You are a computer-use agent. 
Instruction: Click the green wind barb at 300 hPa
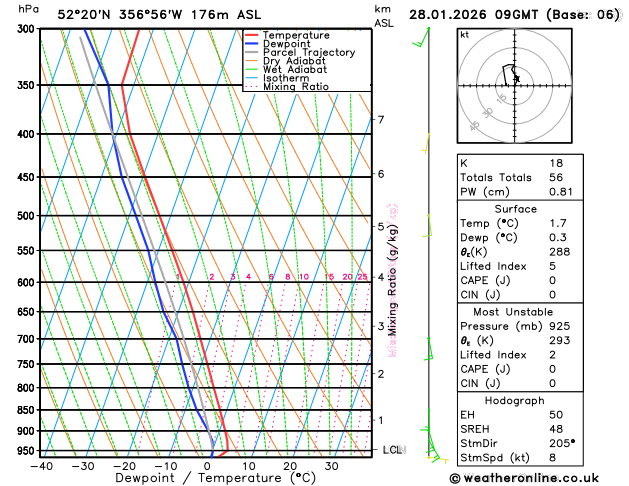[x=421, y=37]
